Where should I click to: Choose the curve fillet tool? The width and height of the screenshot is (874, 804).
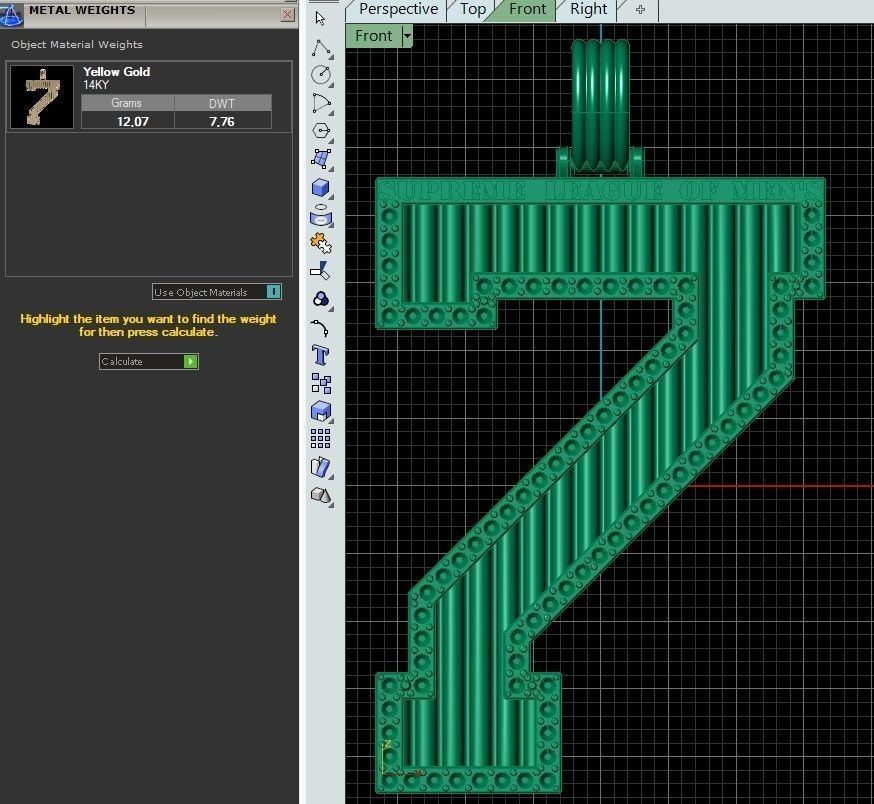click(320, 328)
